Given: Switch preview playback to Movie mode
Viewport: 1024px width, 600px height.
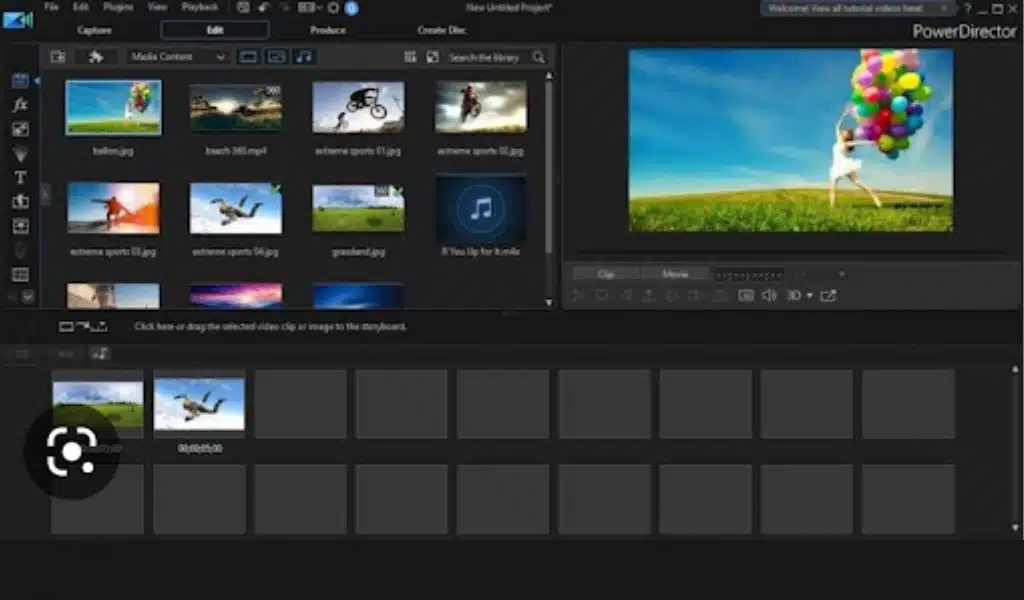Looking at the screenshot, I should 680,273.
